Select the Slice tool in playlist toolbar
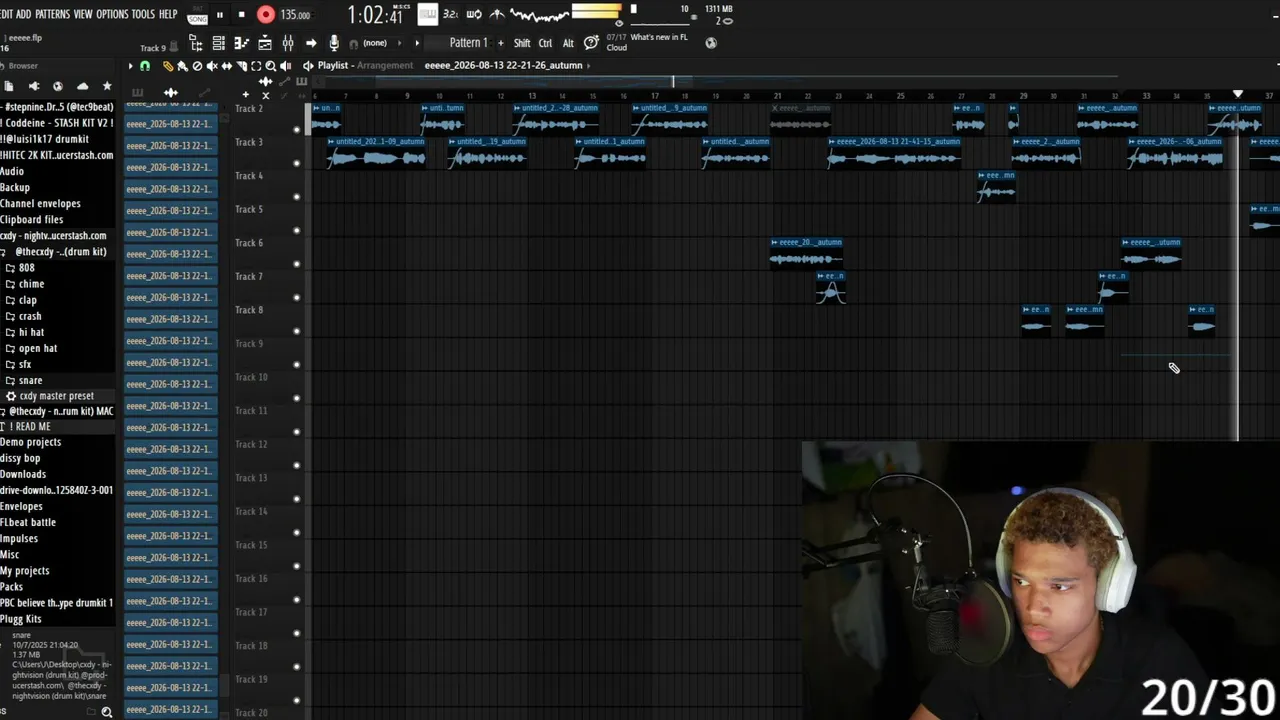Screen dimensions: 1280x720 [x=241, y=66]
